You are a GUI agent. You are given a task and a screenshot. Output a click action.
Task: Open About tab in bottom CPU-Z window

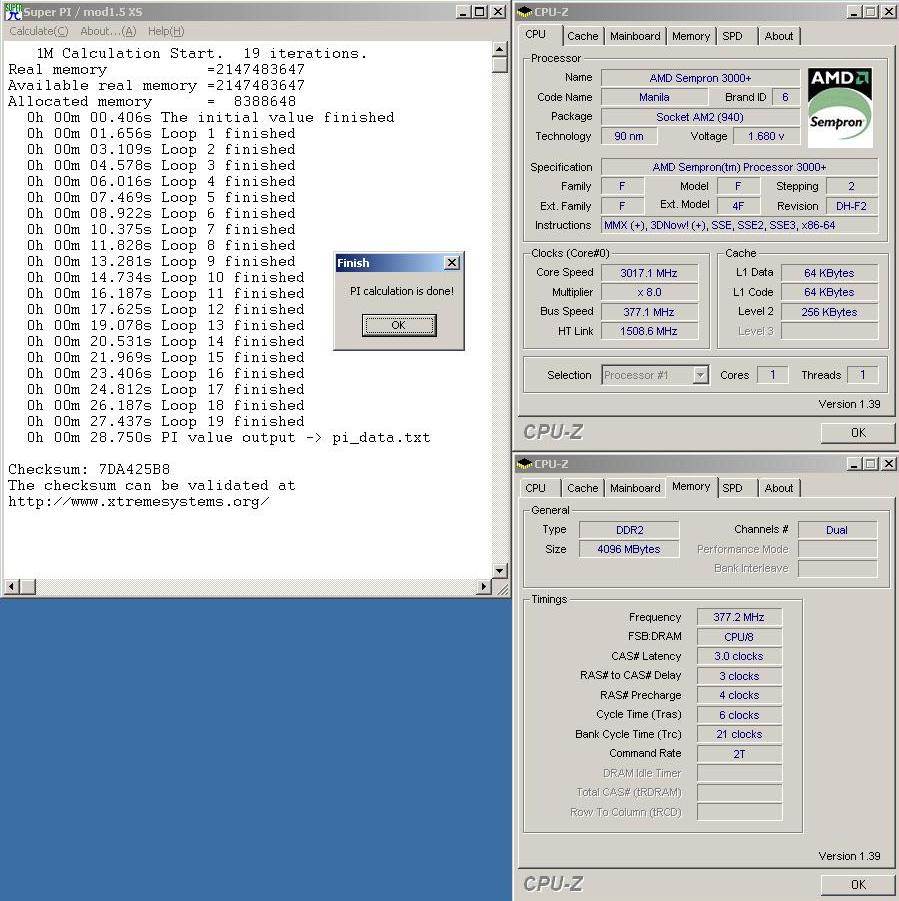778,488
